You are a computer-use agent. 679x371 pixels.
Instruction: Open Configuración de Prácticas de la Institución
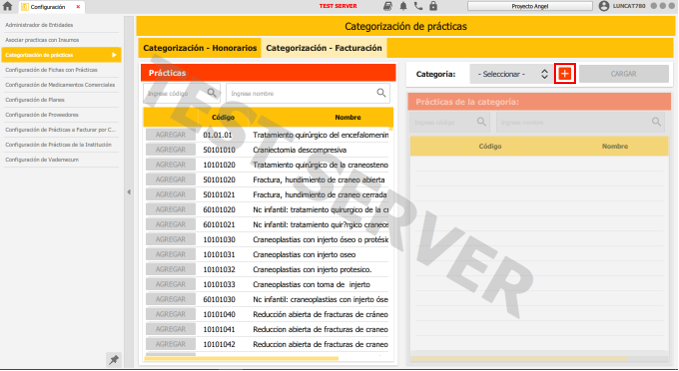coord(61,145)
